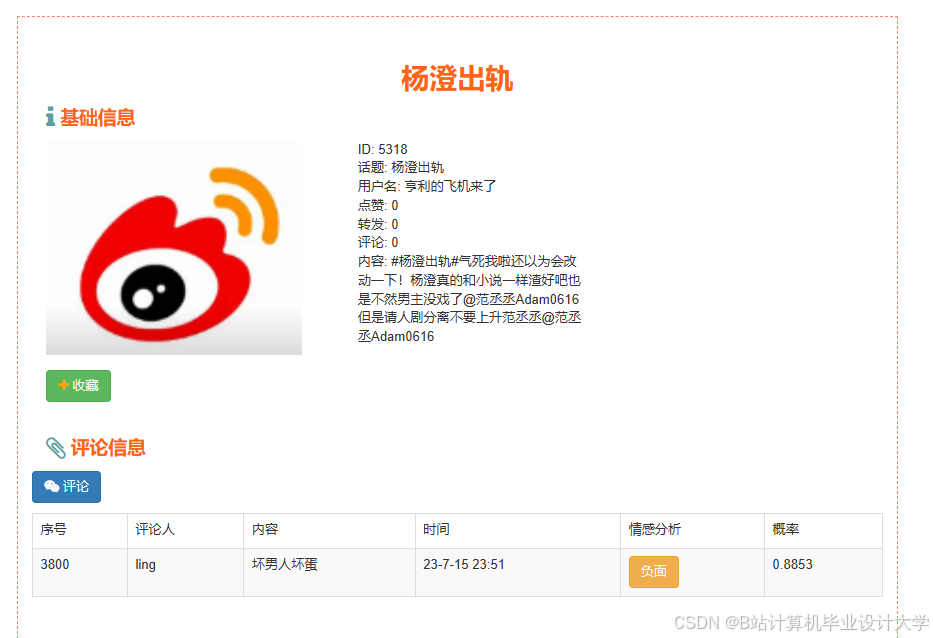Click the 转发: 0 line

click(378, 224)
